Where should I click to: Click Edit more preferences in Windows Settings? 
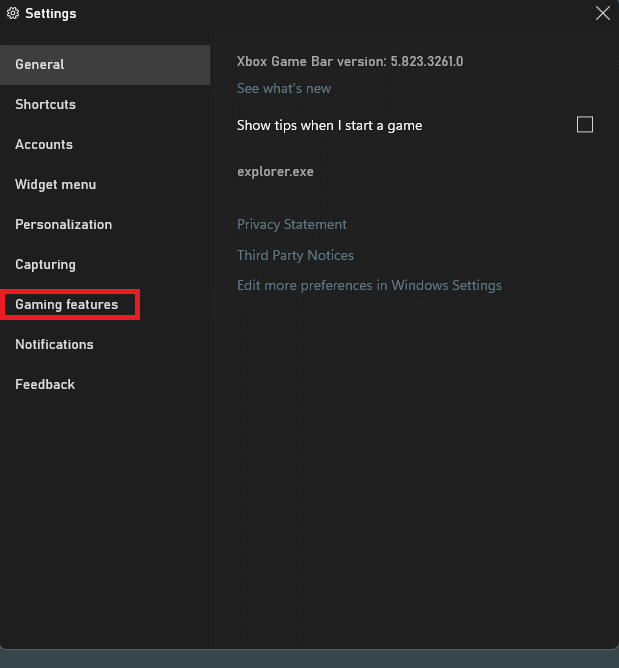tap(369, 285)
